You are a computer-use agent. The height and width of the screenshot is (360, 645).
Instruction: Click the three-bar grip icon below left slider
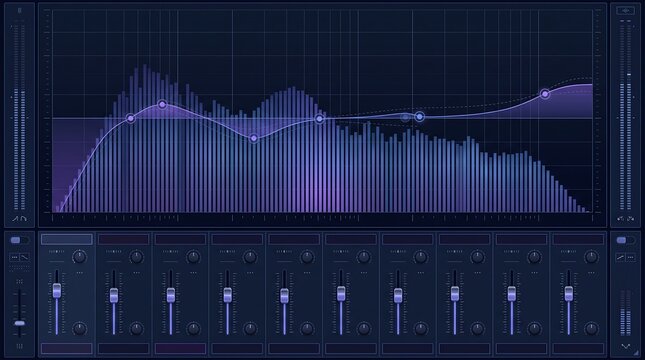point(19,346)
